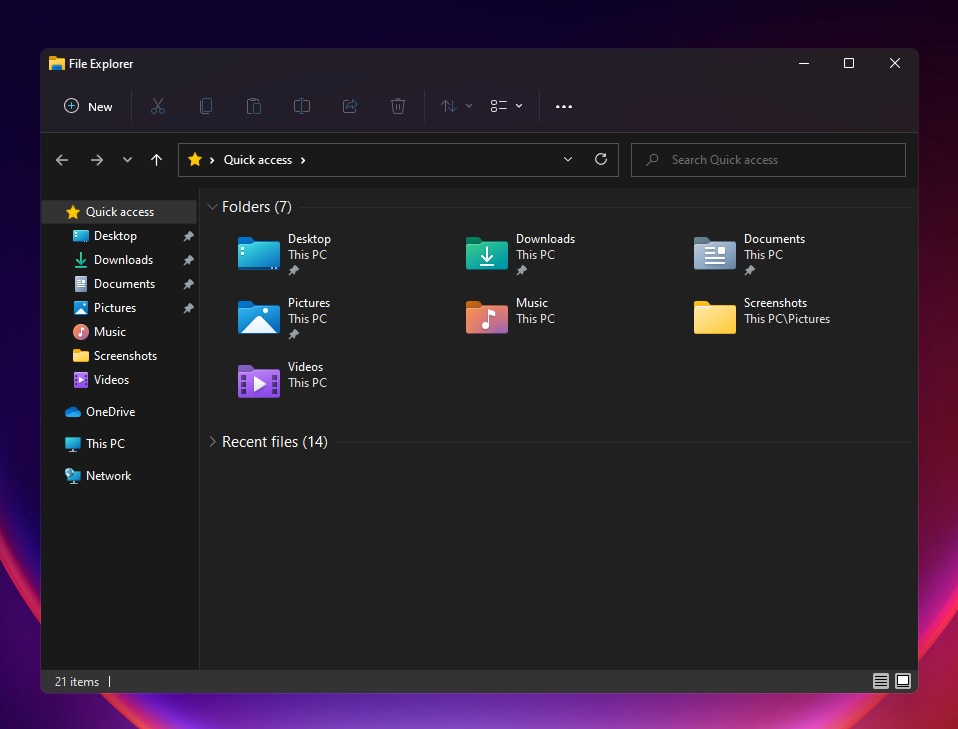Switch to details view in the status bar
The image size is (958, 729).
coord(880,681)
